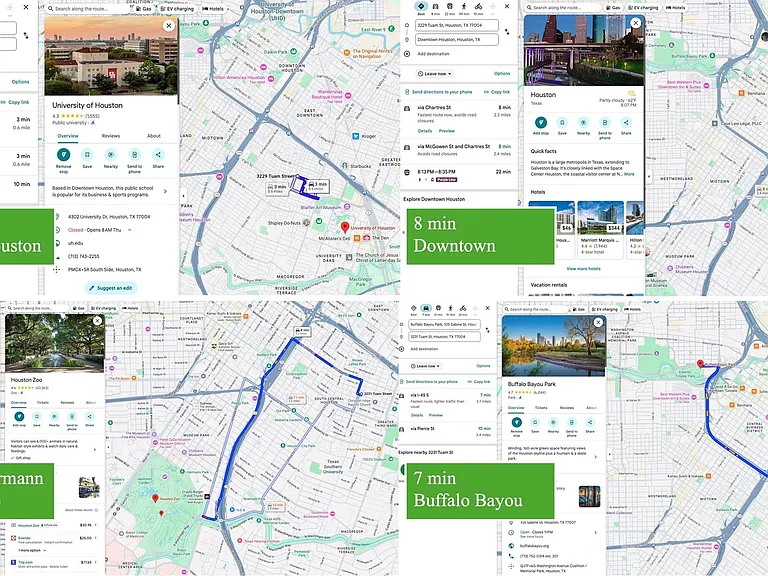Share the Houston Zoo place
This screenshot has width=768, height=576.
pyautogui.click(x=90, y=416)
